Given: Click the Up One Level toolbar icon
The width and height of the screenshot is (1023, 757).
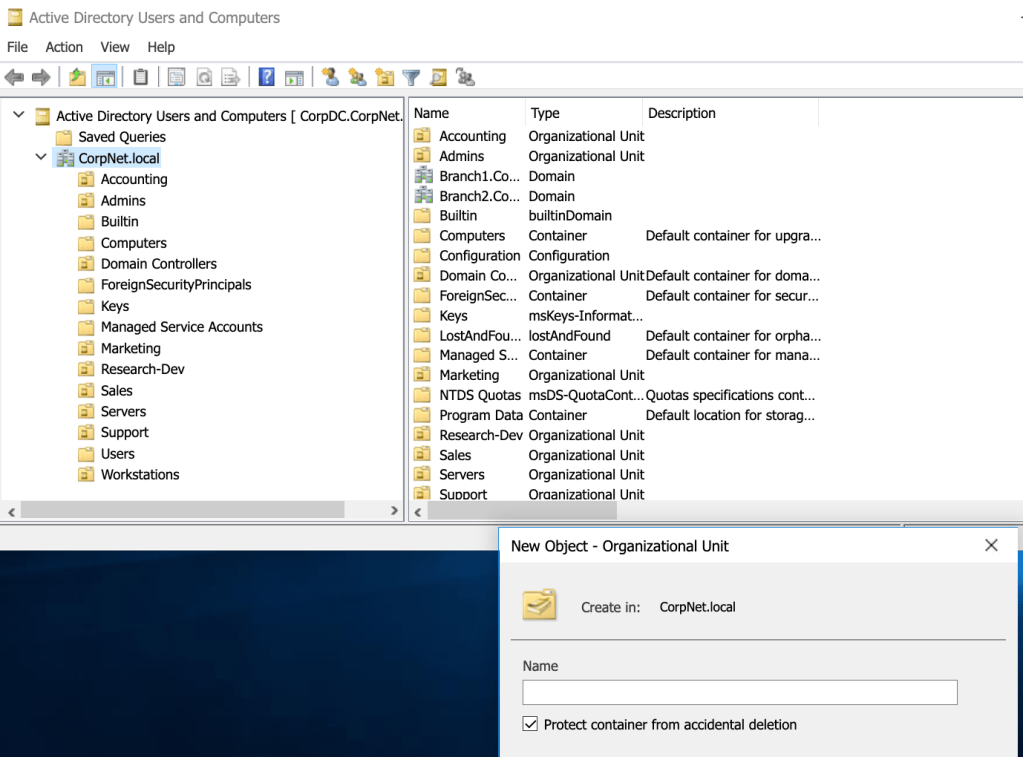Looking at the screenshot, I should point(77,77).
